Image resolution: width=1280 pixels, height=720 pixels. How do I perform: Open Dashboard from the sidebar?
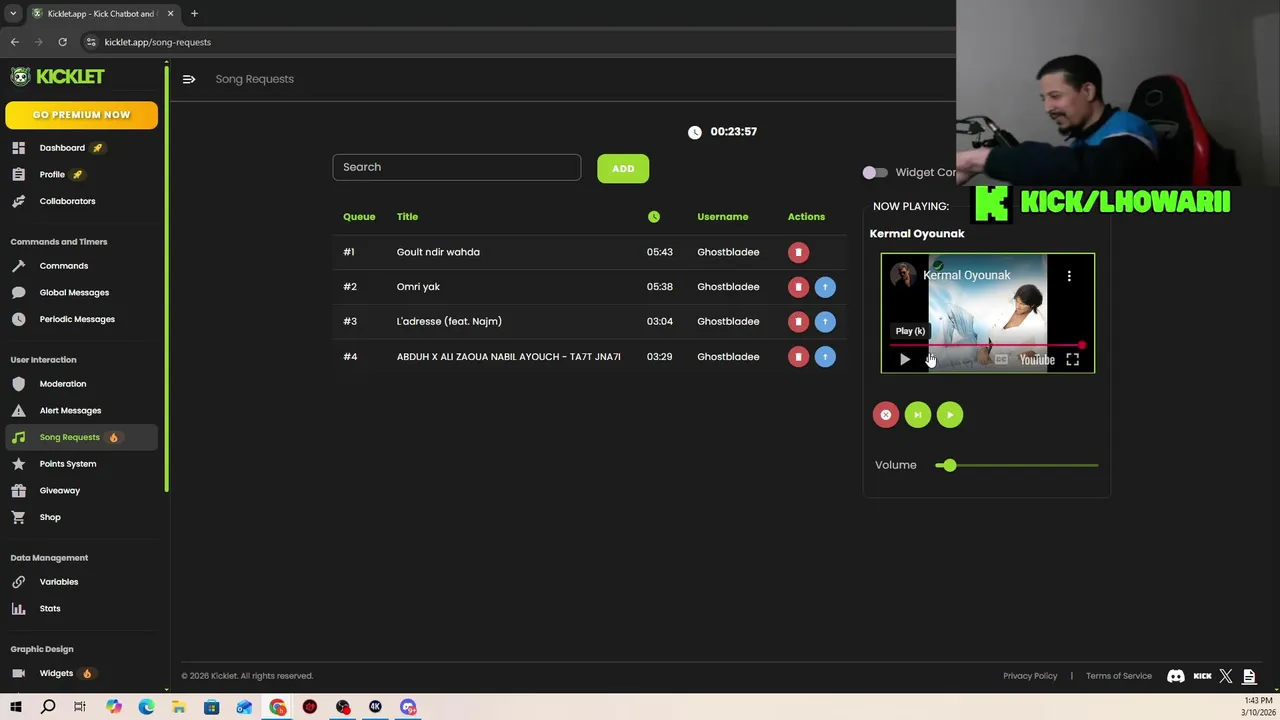point(62,148)
